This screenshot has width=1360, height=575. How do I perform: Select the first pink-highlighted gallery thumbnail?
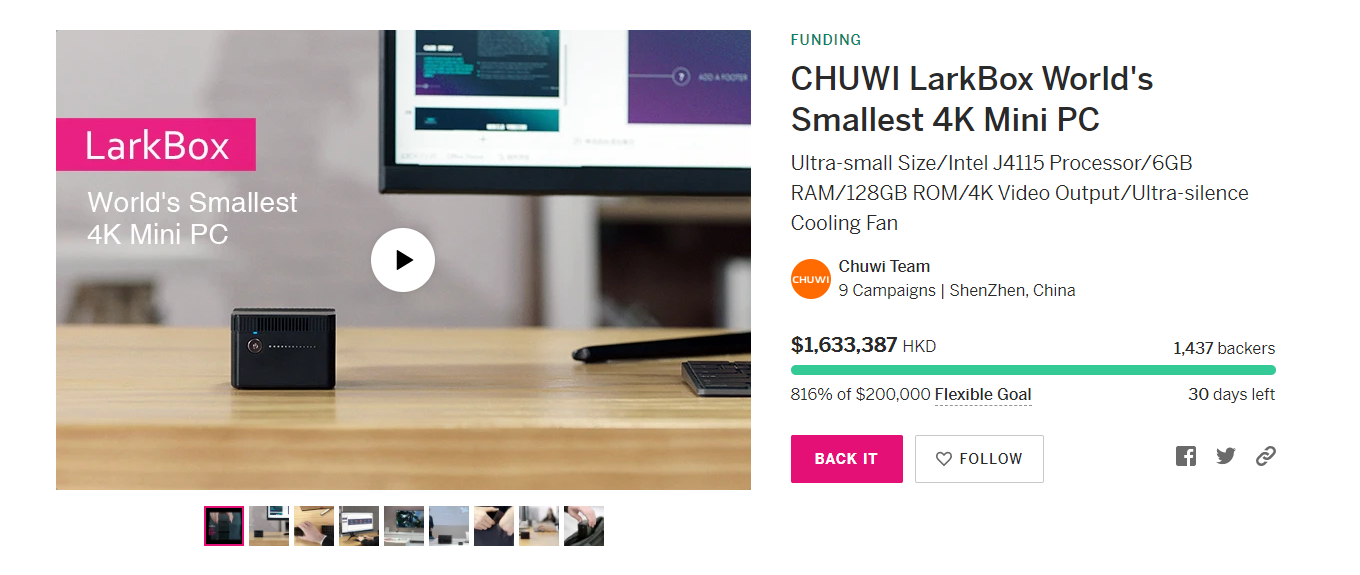[x=224, y=526]
